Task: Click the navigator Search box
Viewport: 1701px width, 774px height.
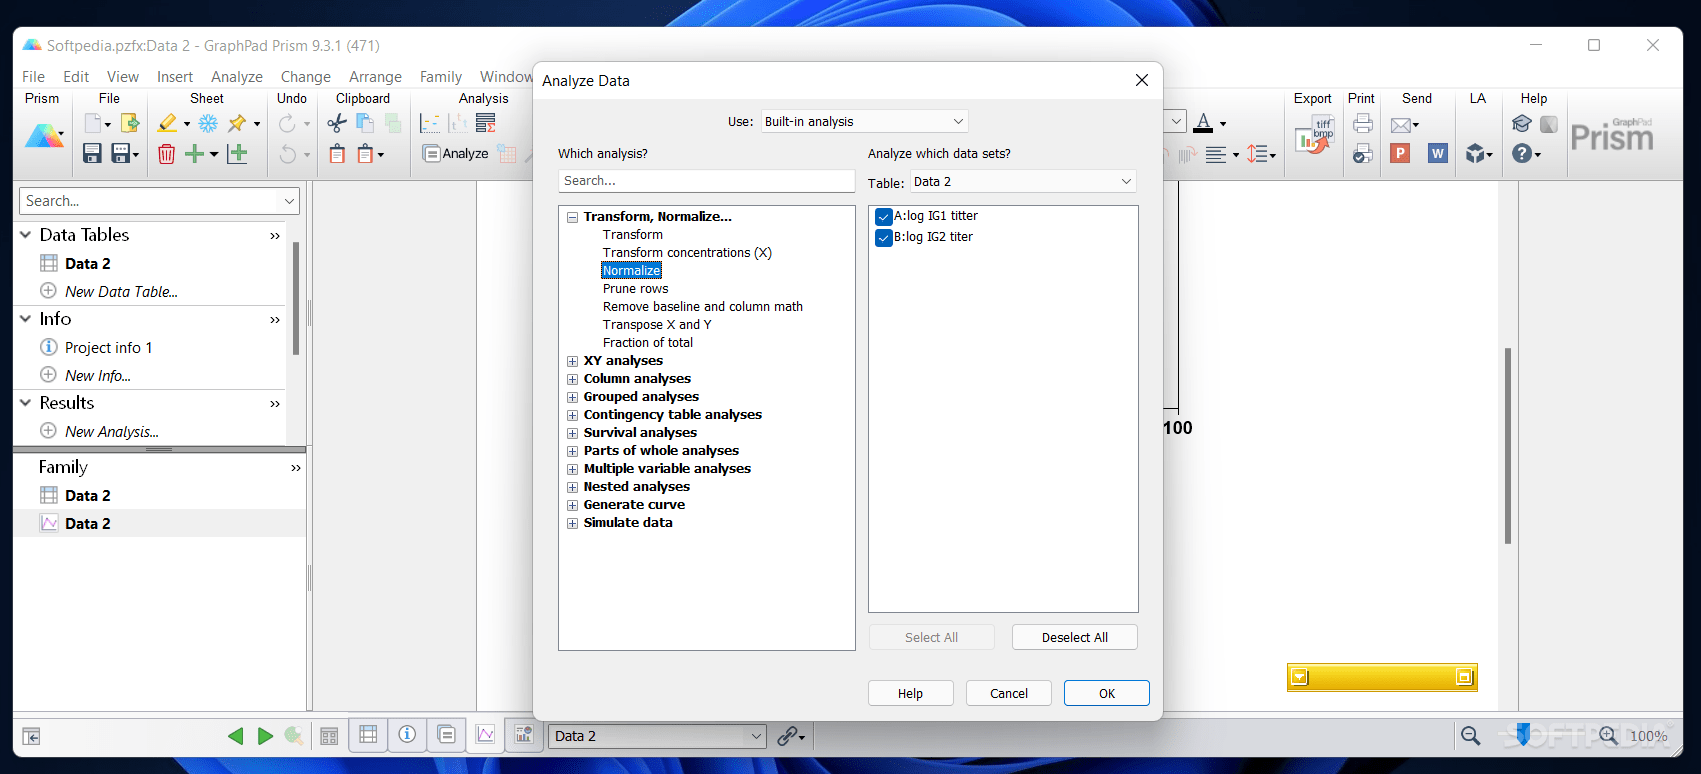Action: (x=159, y=201)
